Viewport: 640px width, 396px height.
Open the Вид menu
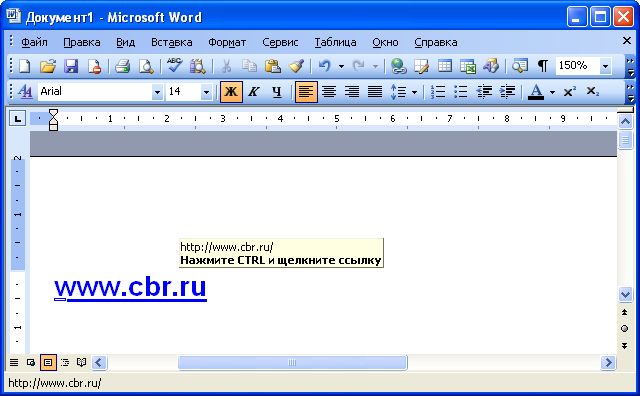pos(125,42)
